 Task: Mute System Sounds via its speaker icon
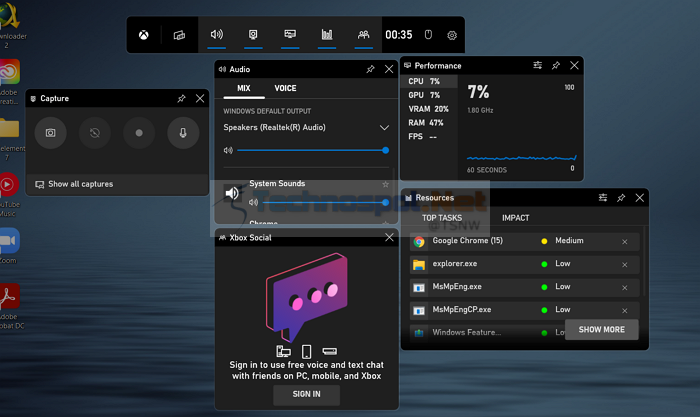coord(253,202)
